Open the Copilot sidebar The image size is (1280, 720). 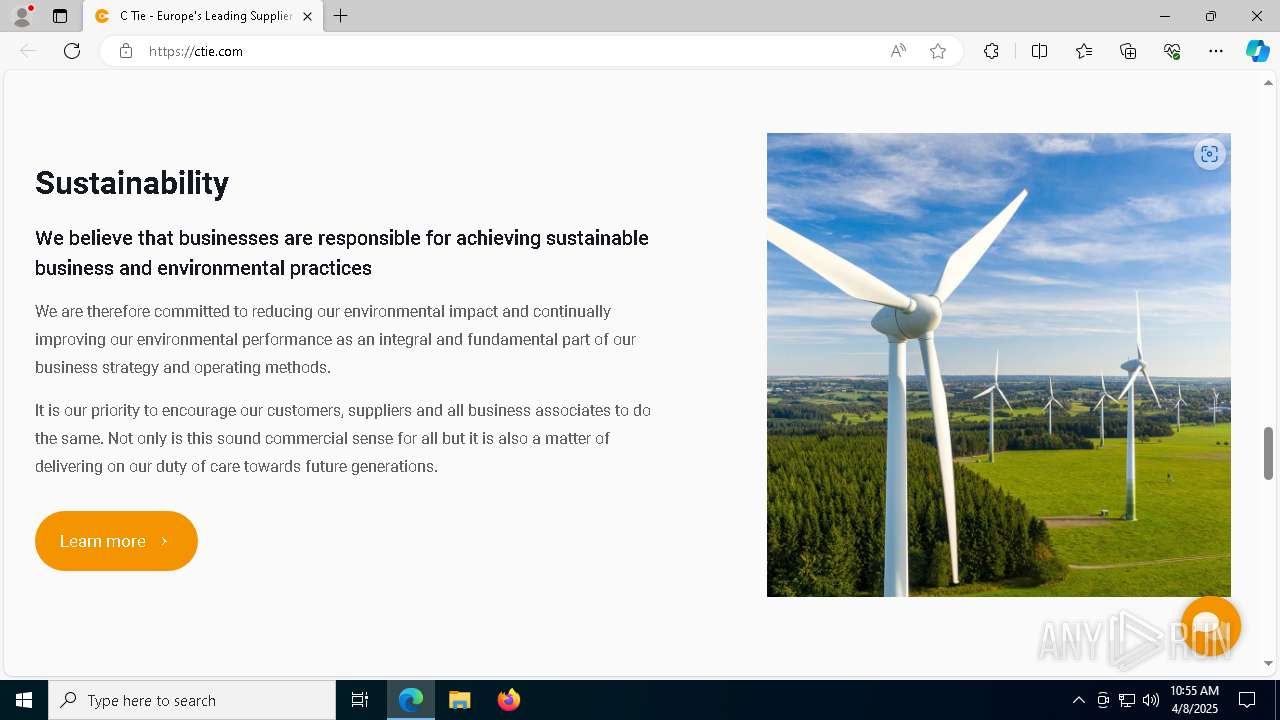click(1257, 51)
